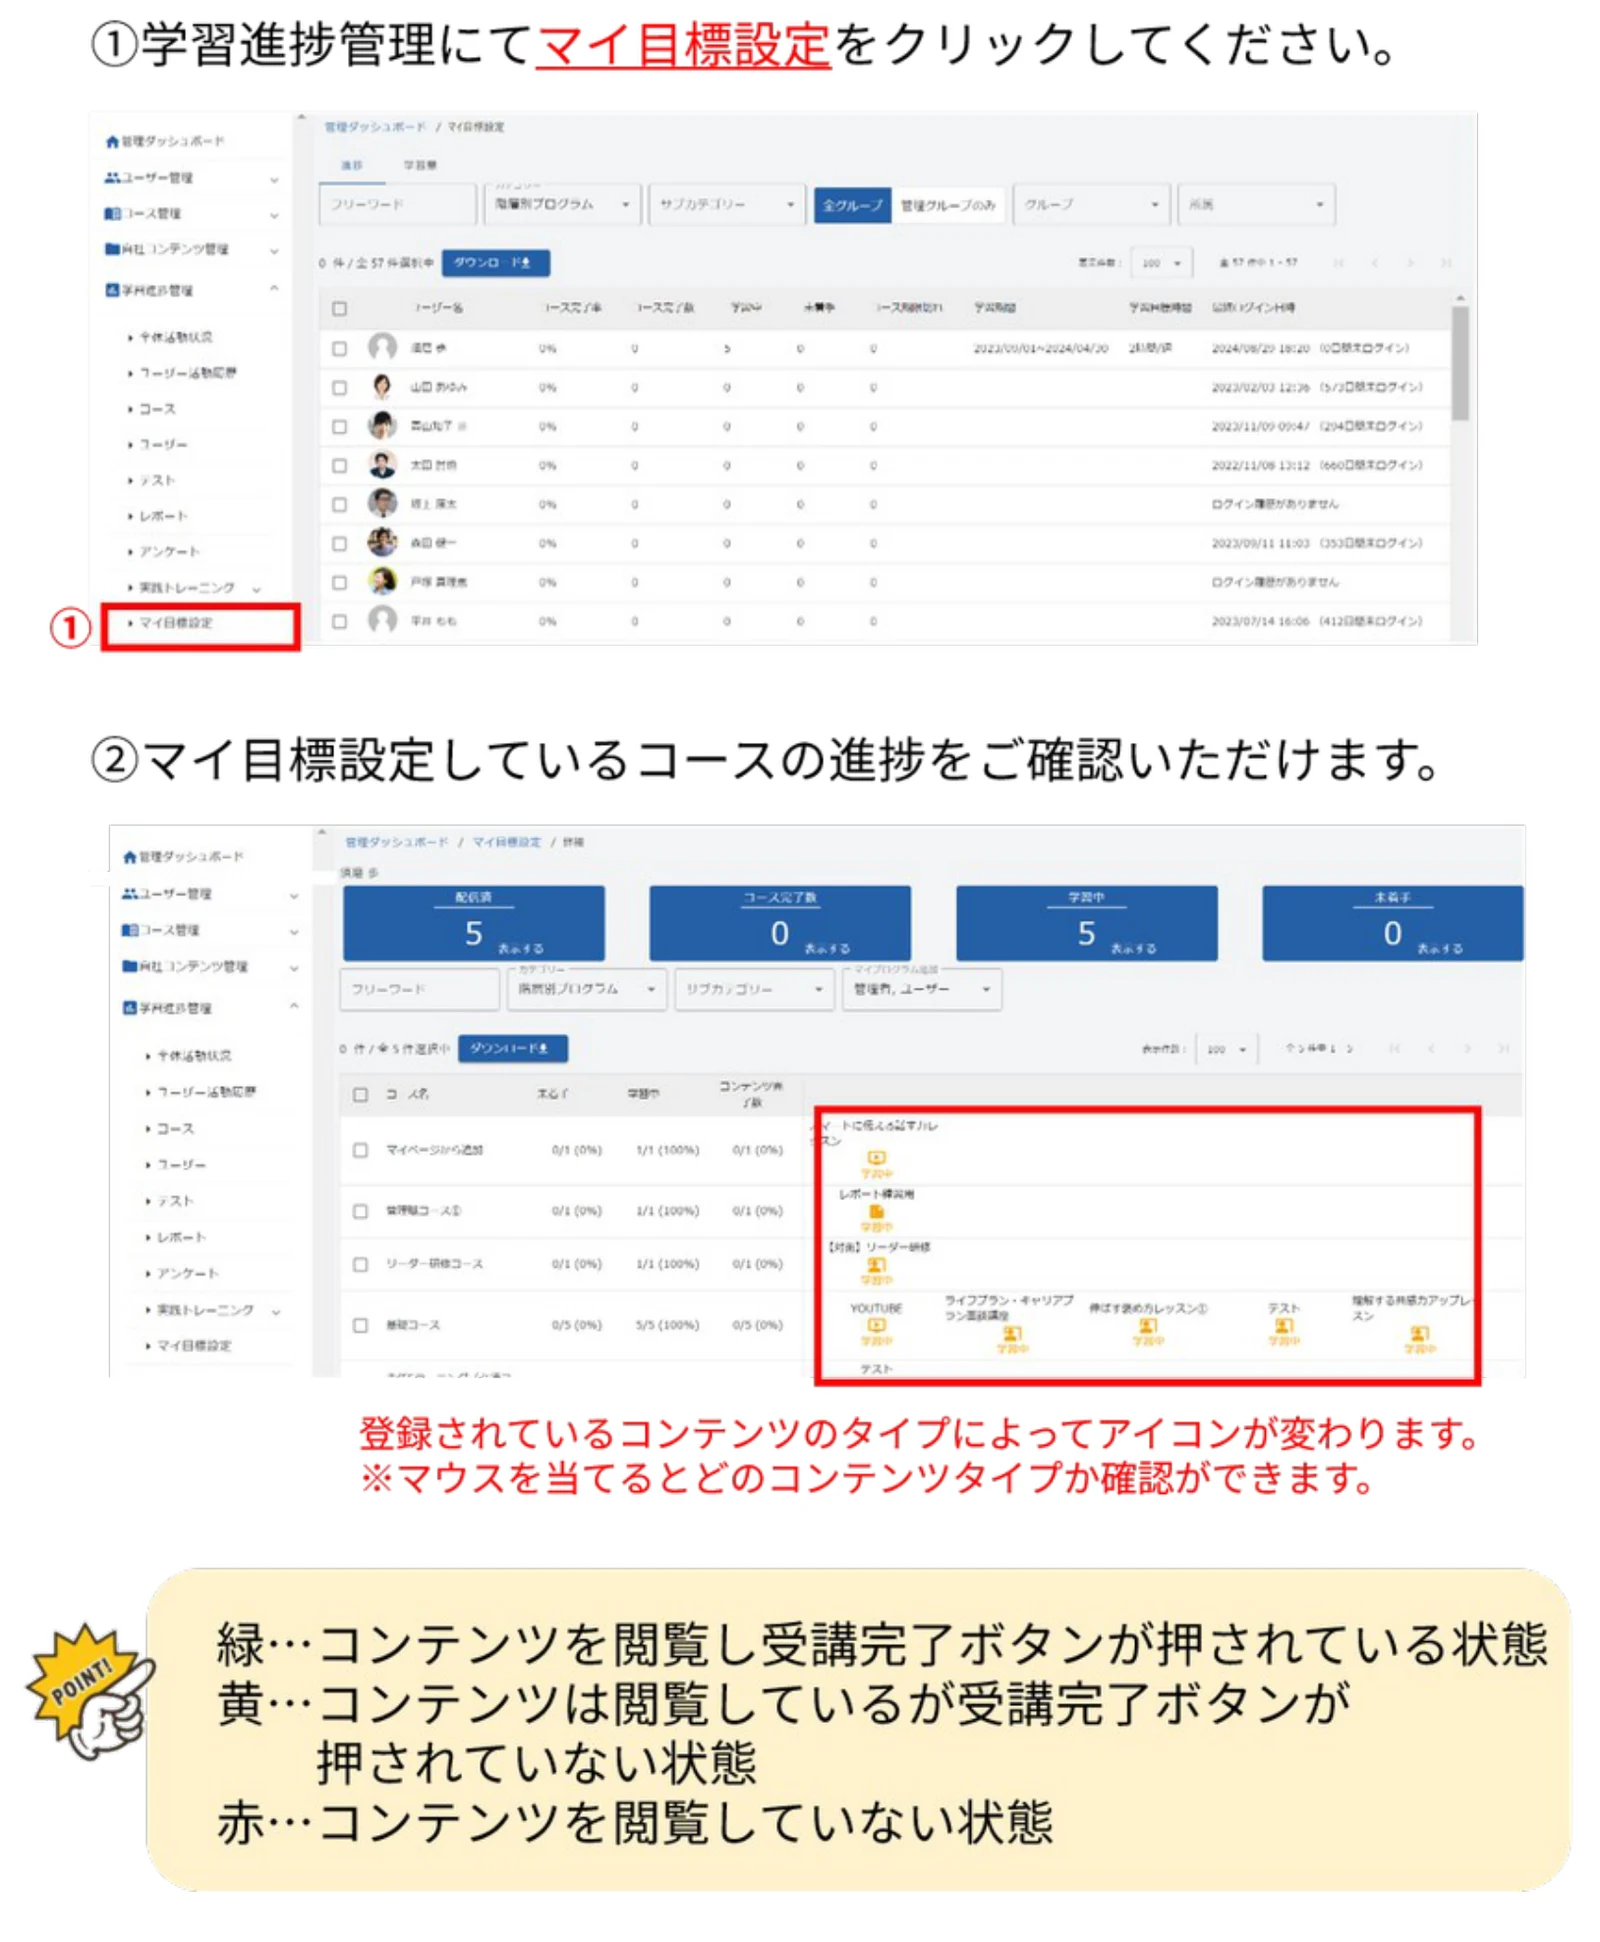
Task: Open サブカテゴリー dropdown in user-list screenshot
Action: (x=727, y=204)
